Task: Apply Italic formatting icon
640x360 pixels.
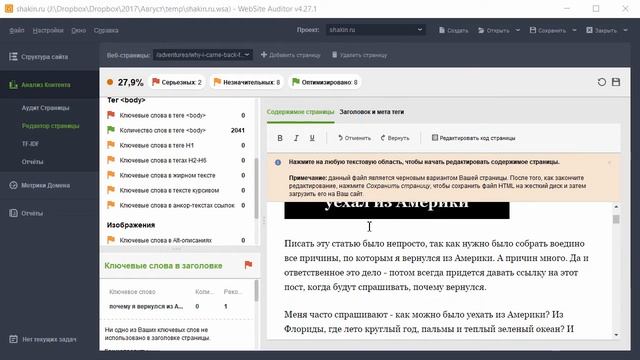Action: pyautogui.click(x=296, y=138)
